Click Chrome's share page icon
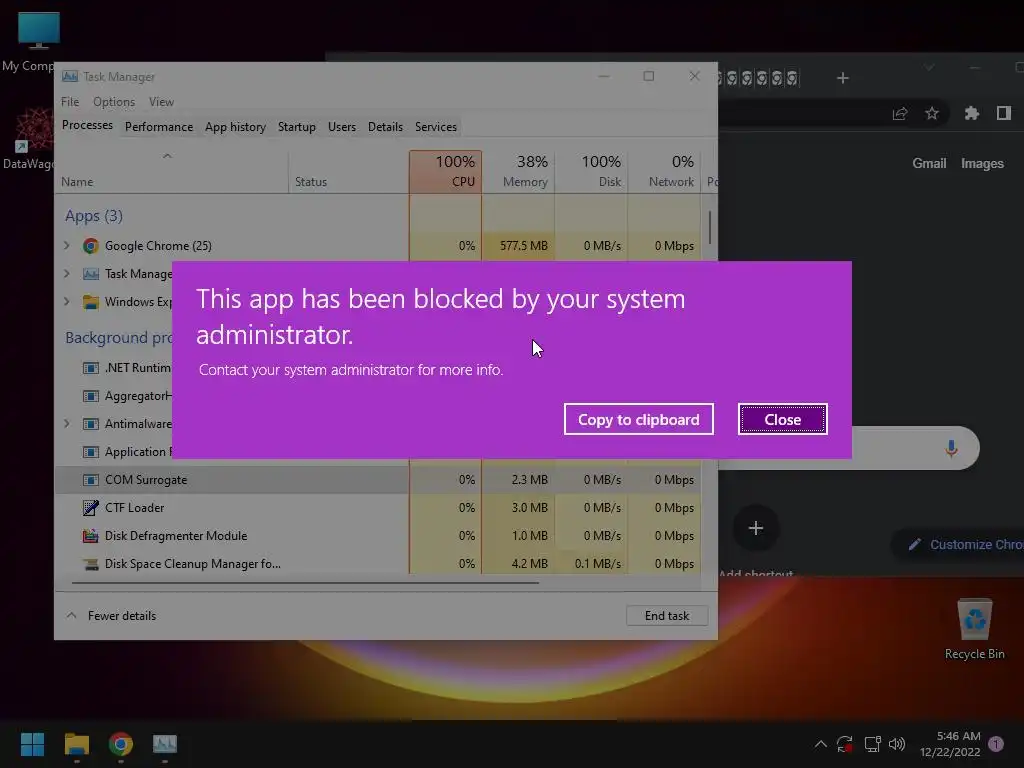This screenshot has height=768, width=1024. (900, 114)
